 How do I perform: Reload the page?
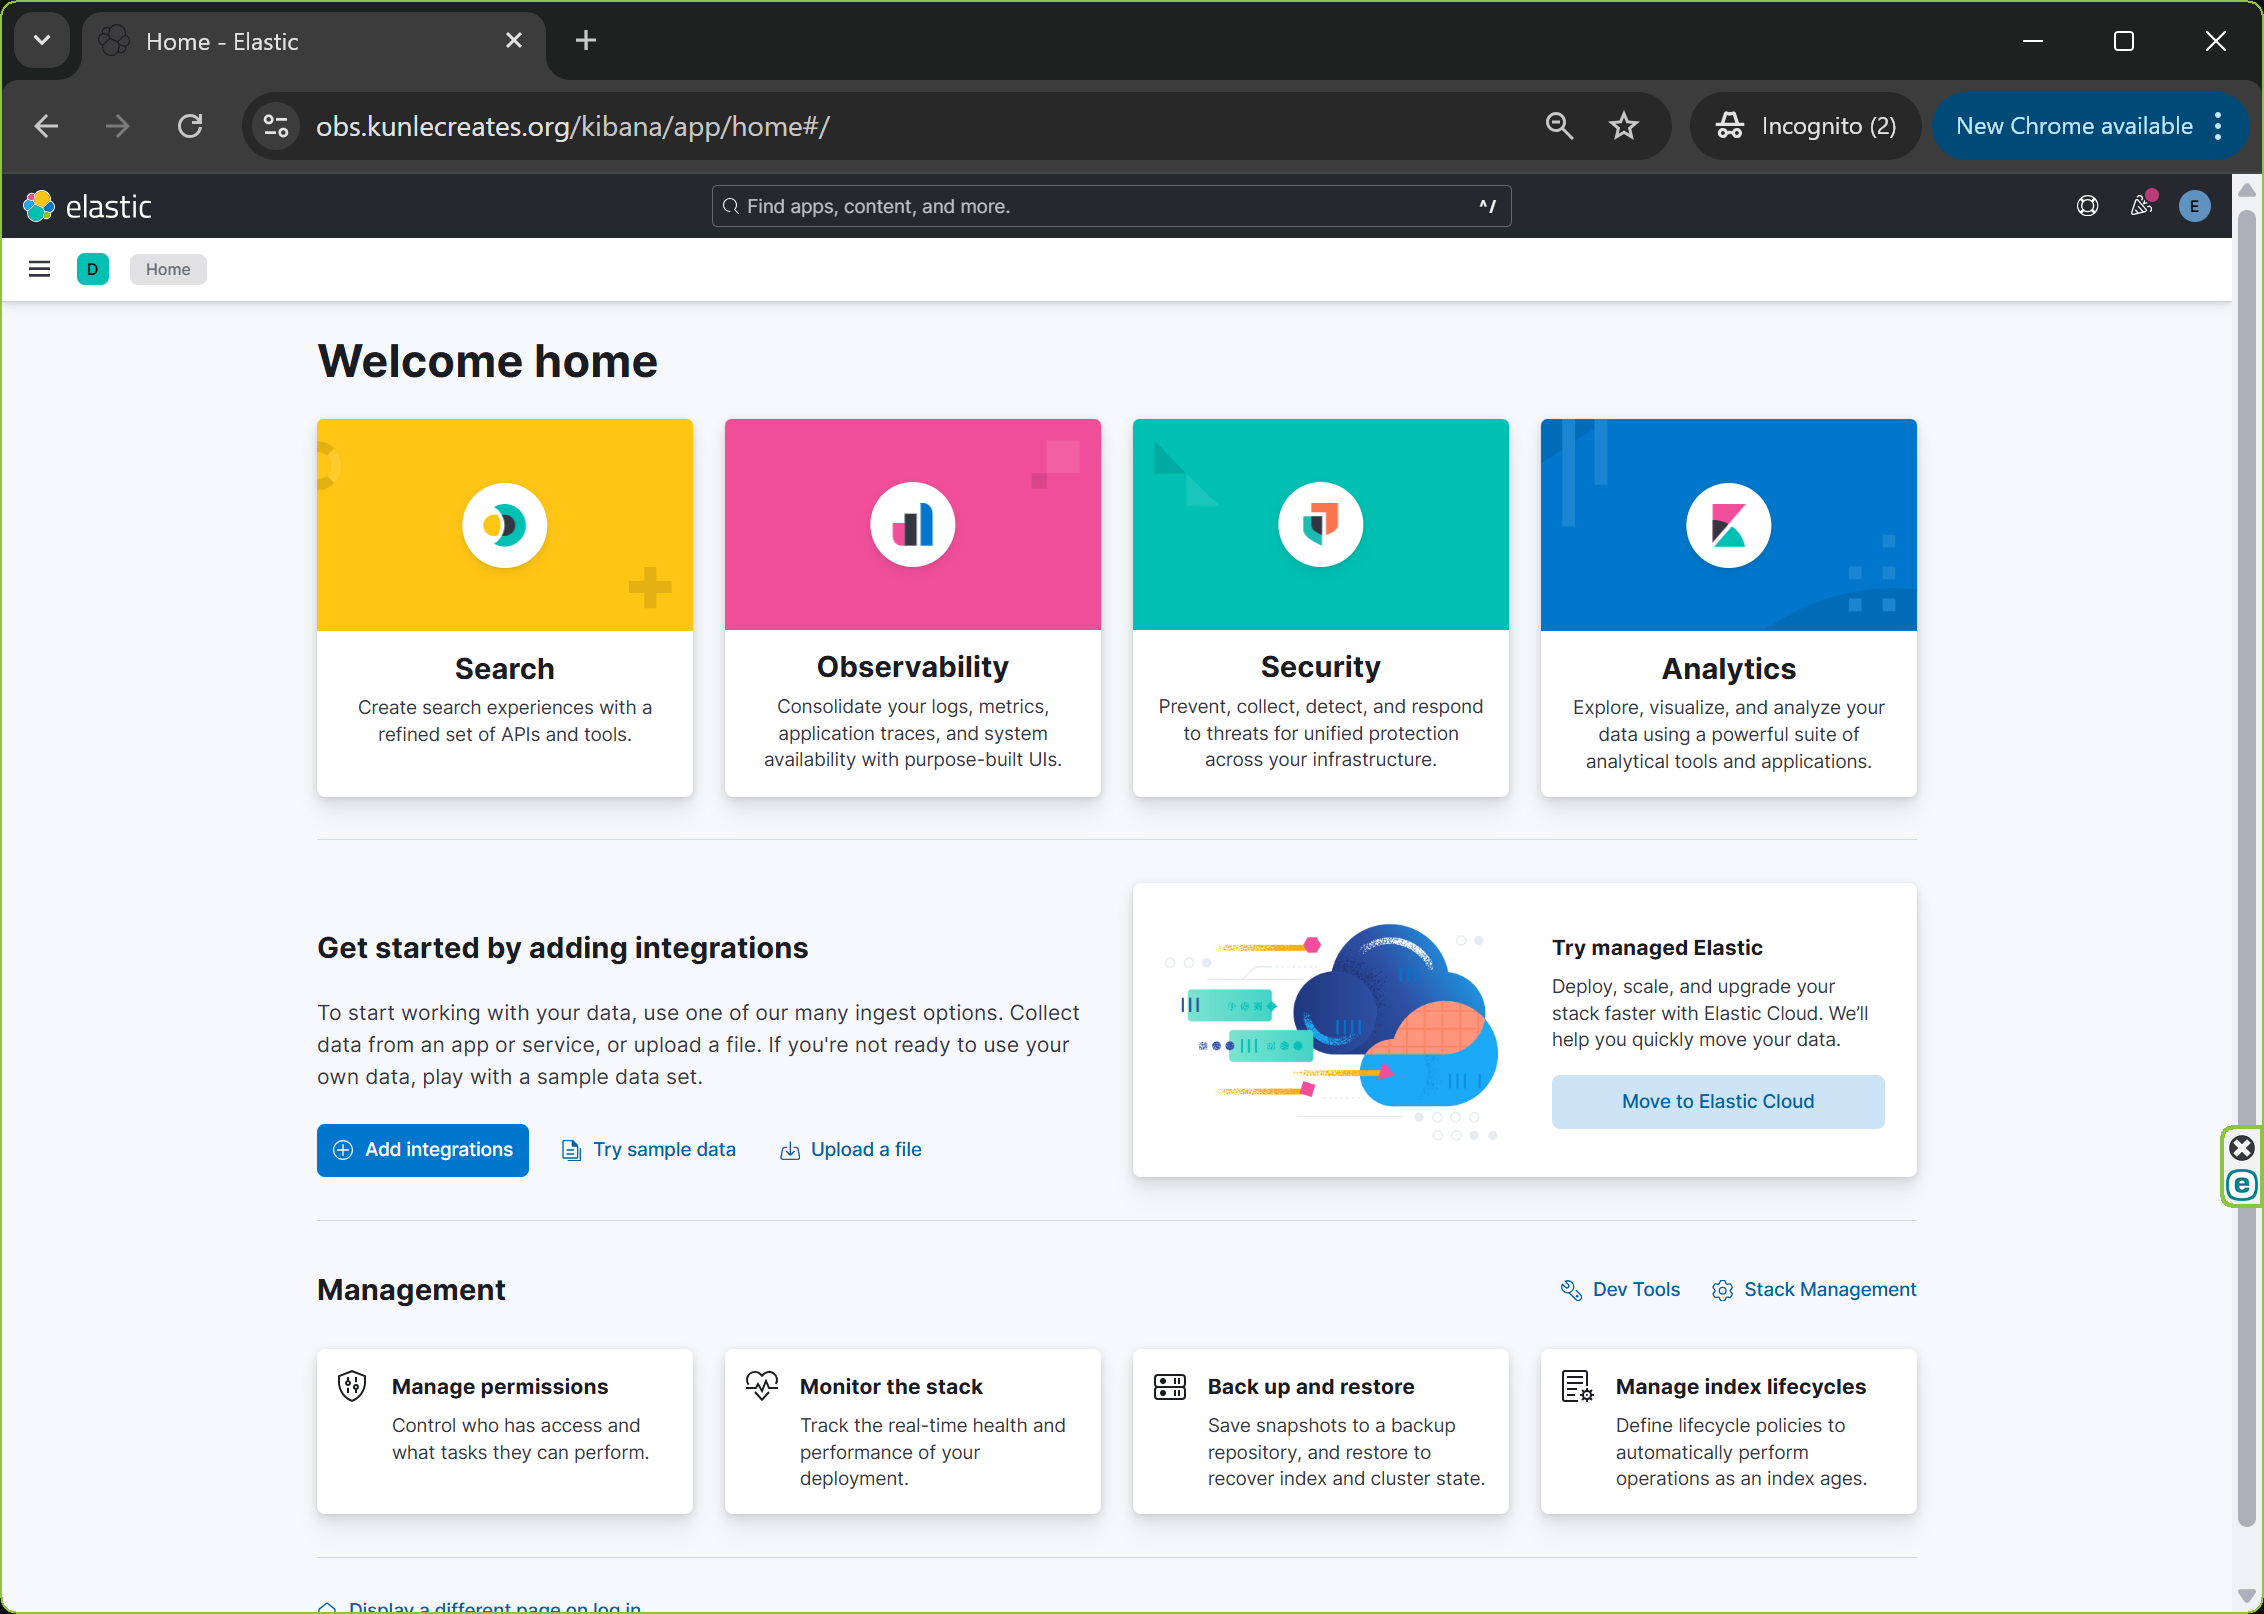pyautogui.click(x=190, y=126)
